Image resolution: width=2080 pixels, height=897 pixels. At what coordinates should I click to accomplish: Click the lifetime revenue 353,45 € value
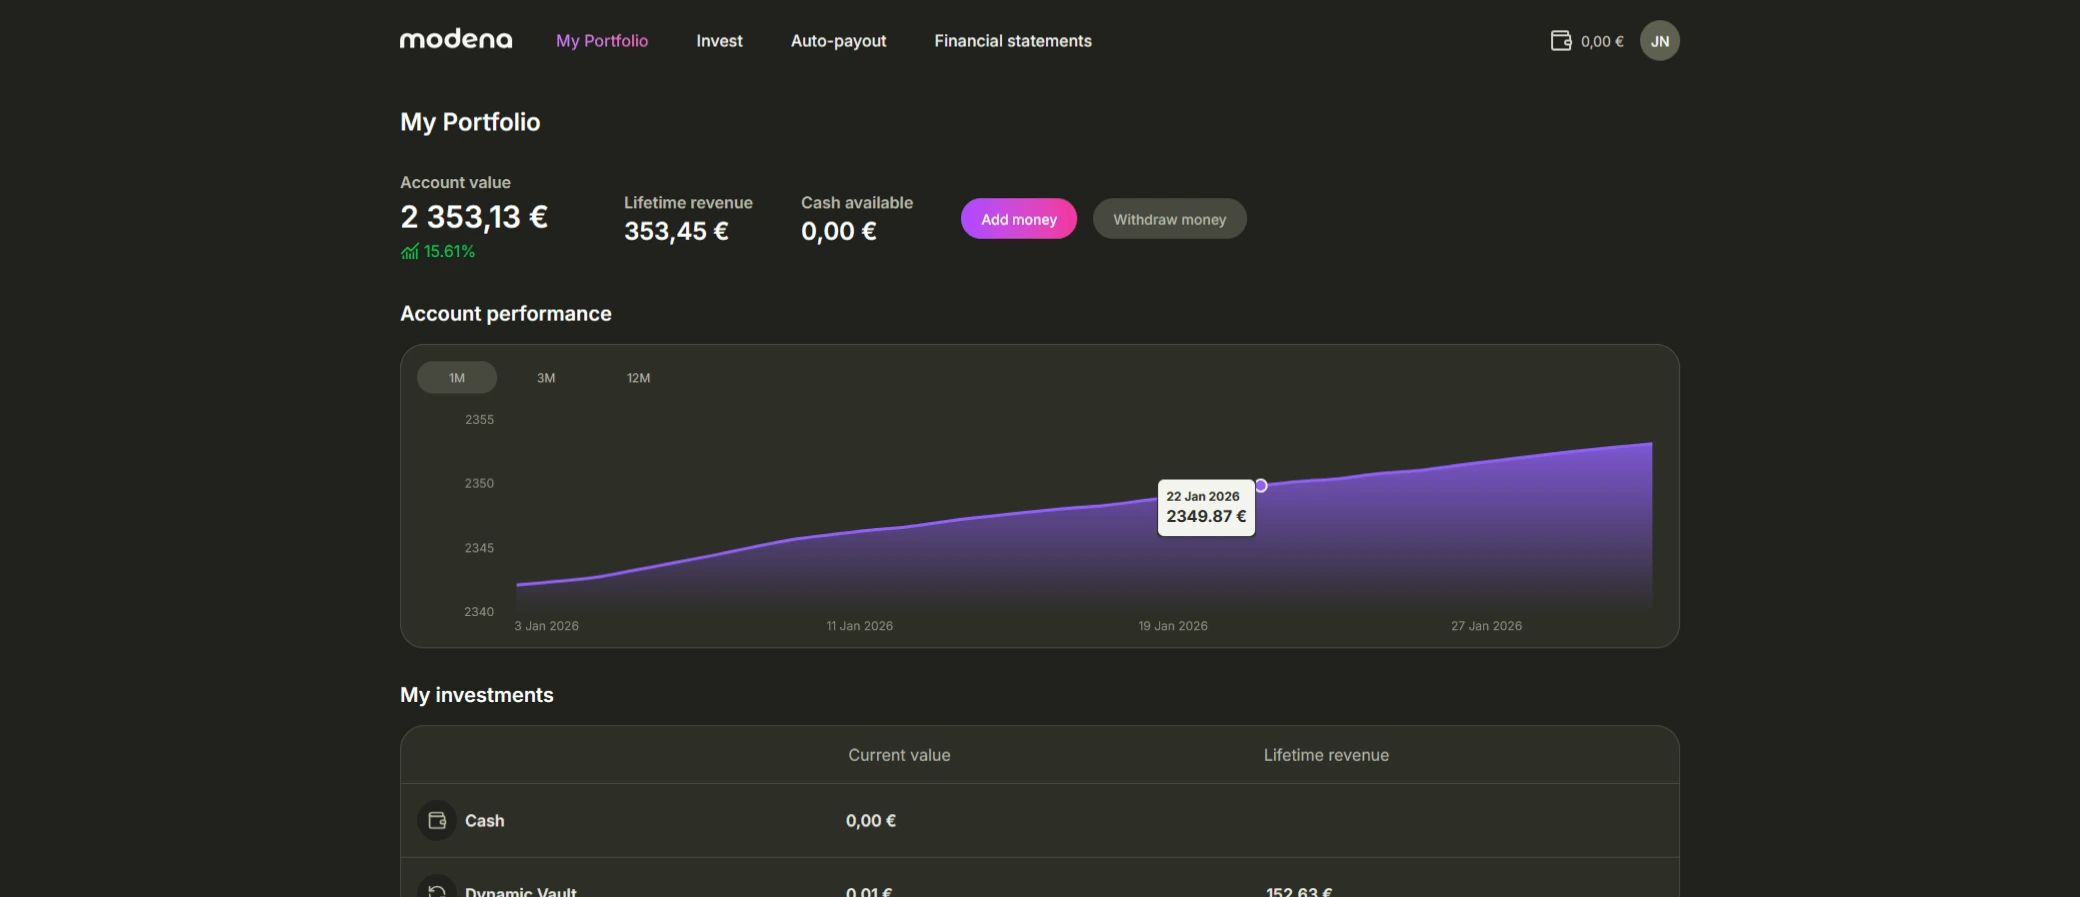676,231
